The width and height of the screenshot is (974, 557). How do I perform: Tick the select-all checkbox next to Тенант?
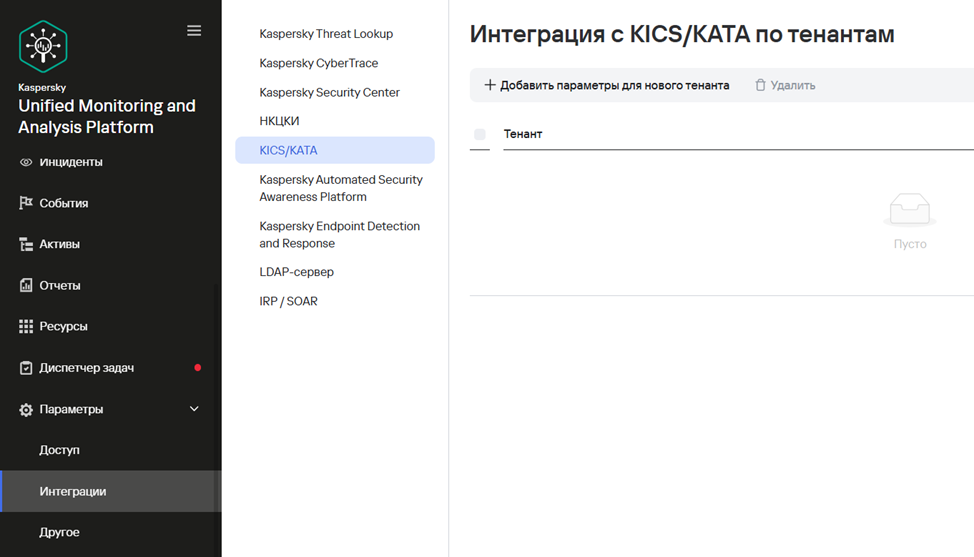480,134
